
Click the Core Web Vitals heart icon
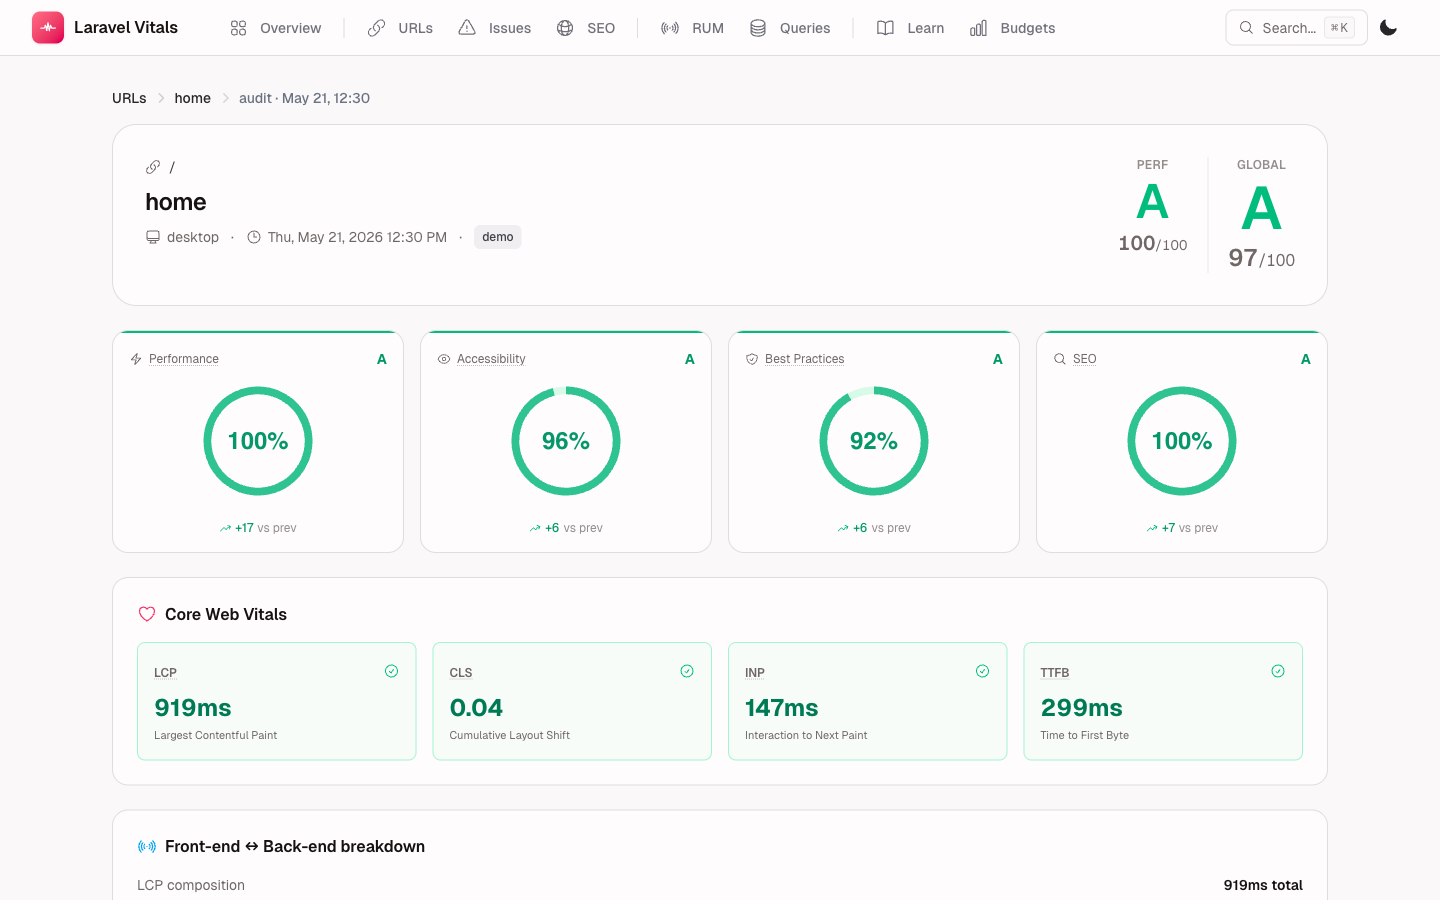click(x=147, y=614)
